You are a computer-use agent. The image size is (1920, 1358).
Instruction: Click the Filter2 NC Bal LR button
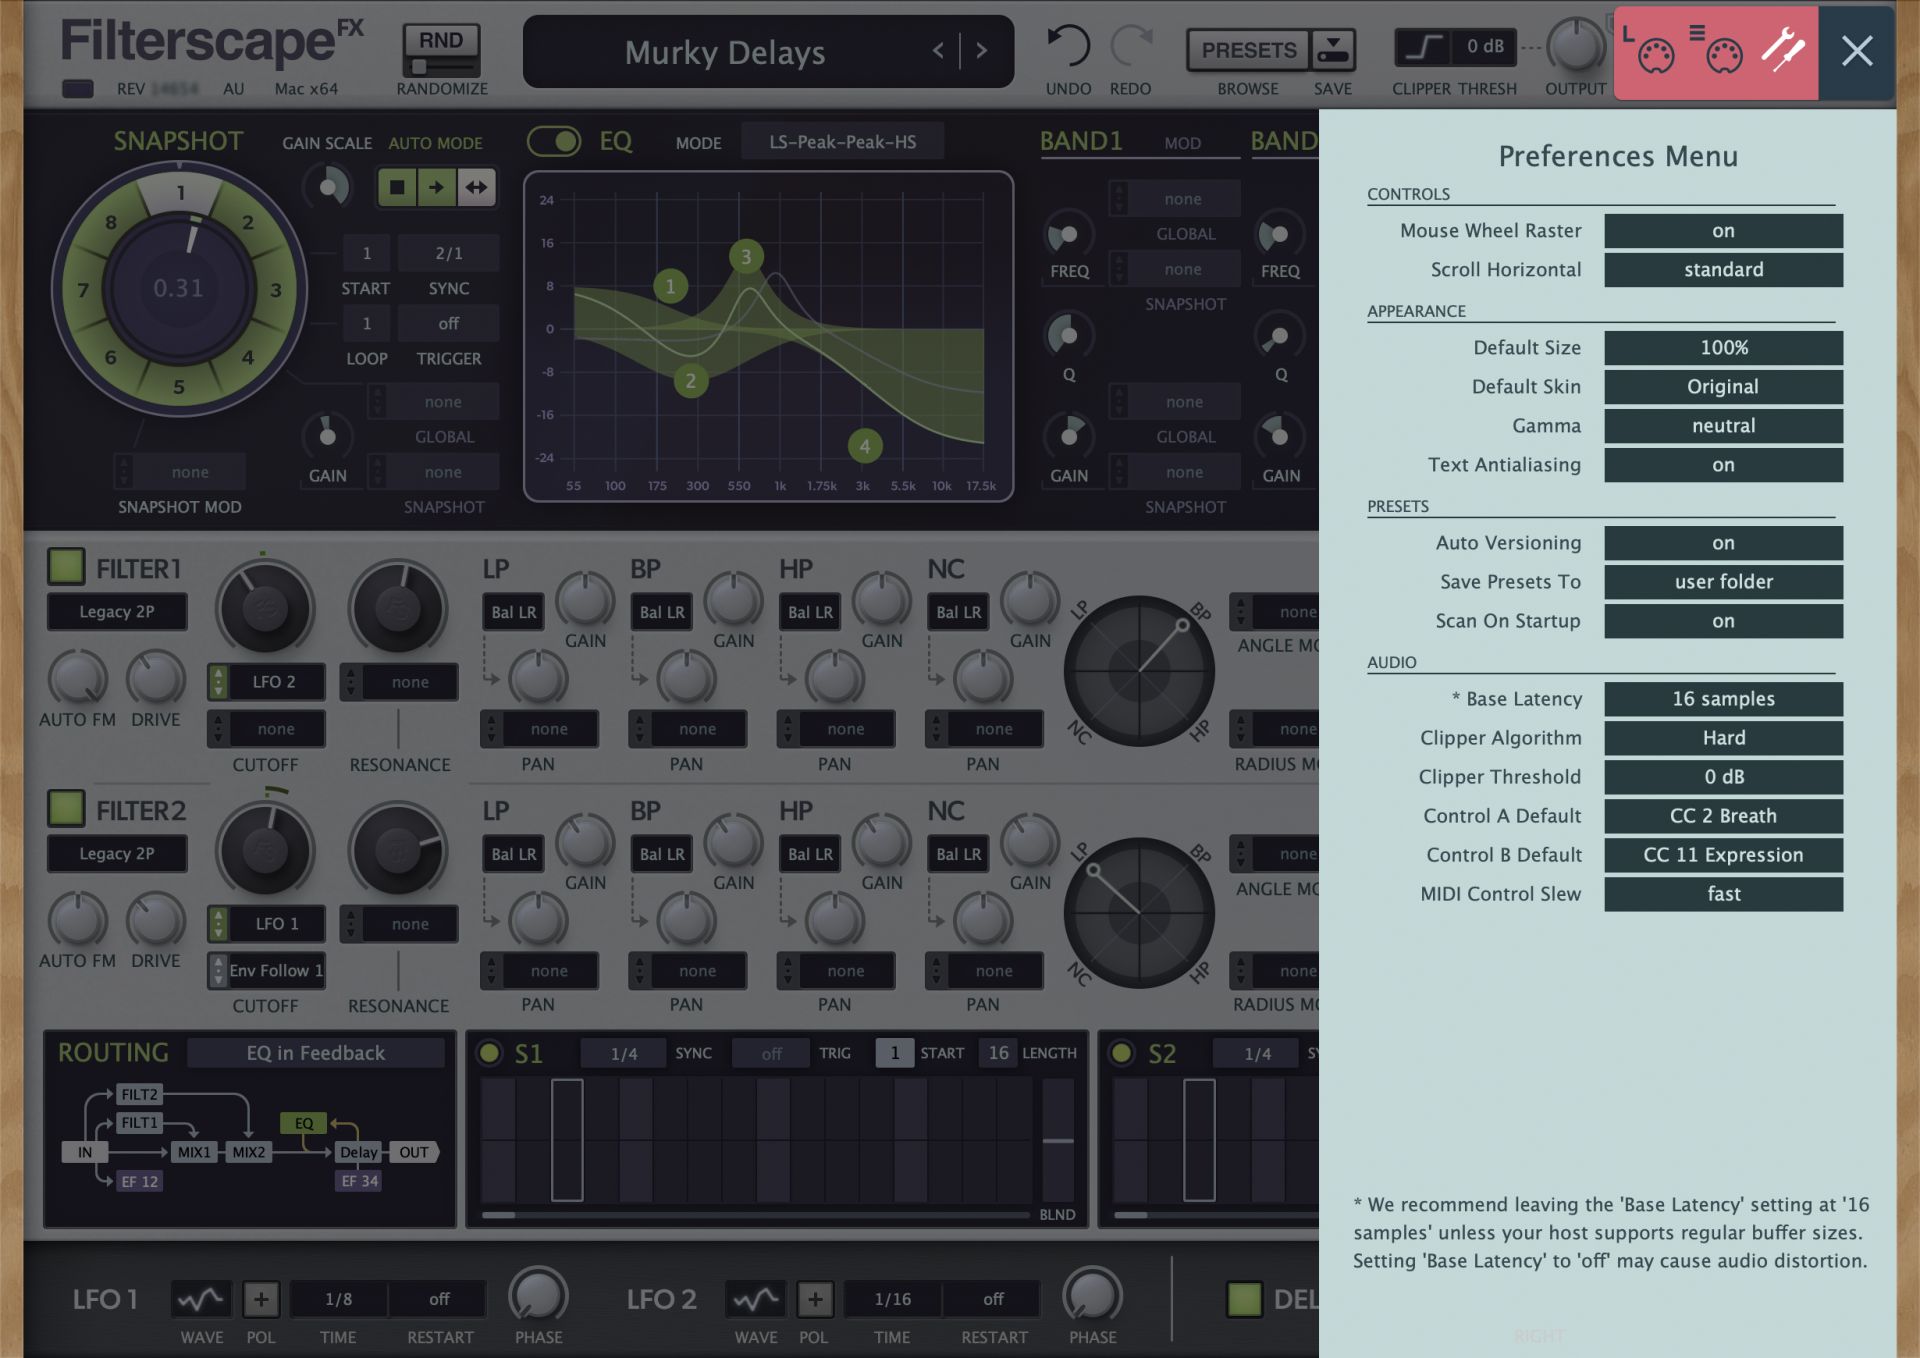click(958, 854)
